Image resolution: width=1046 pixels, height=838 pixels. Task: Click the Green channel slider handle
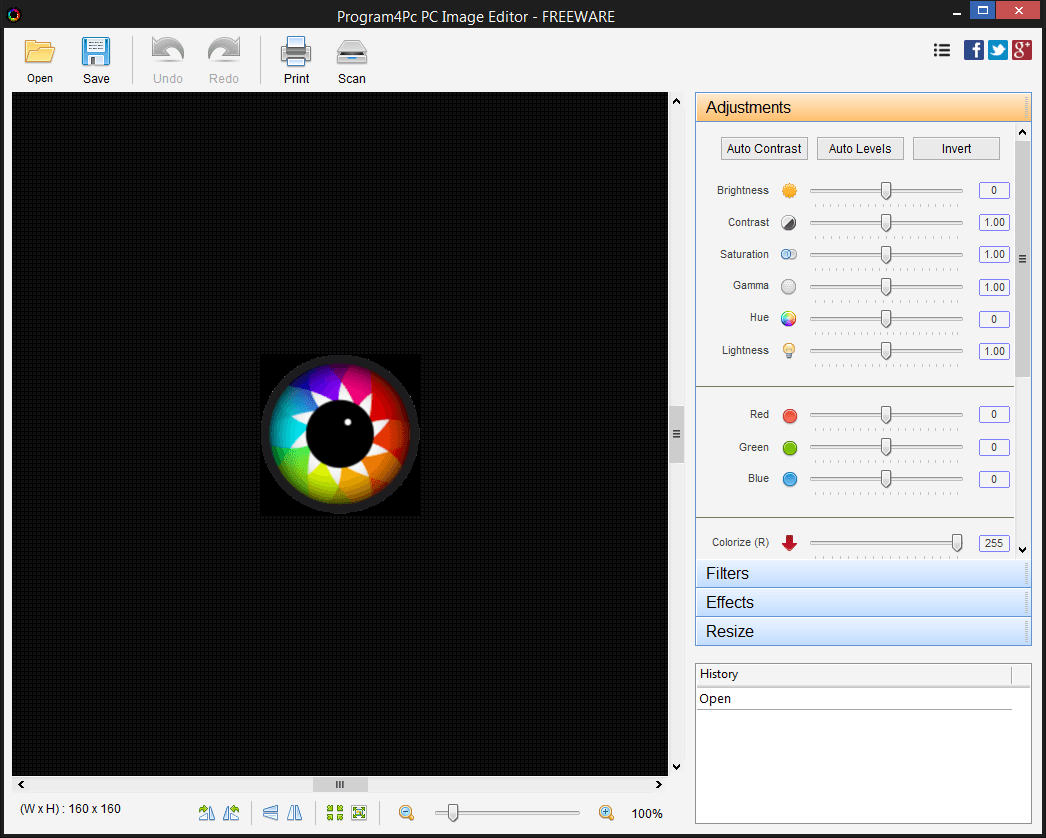(x=886, y=447)
